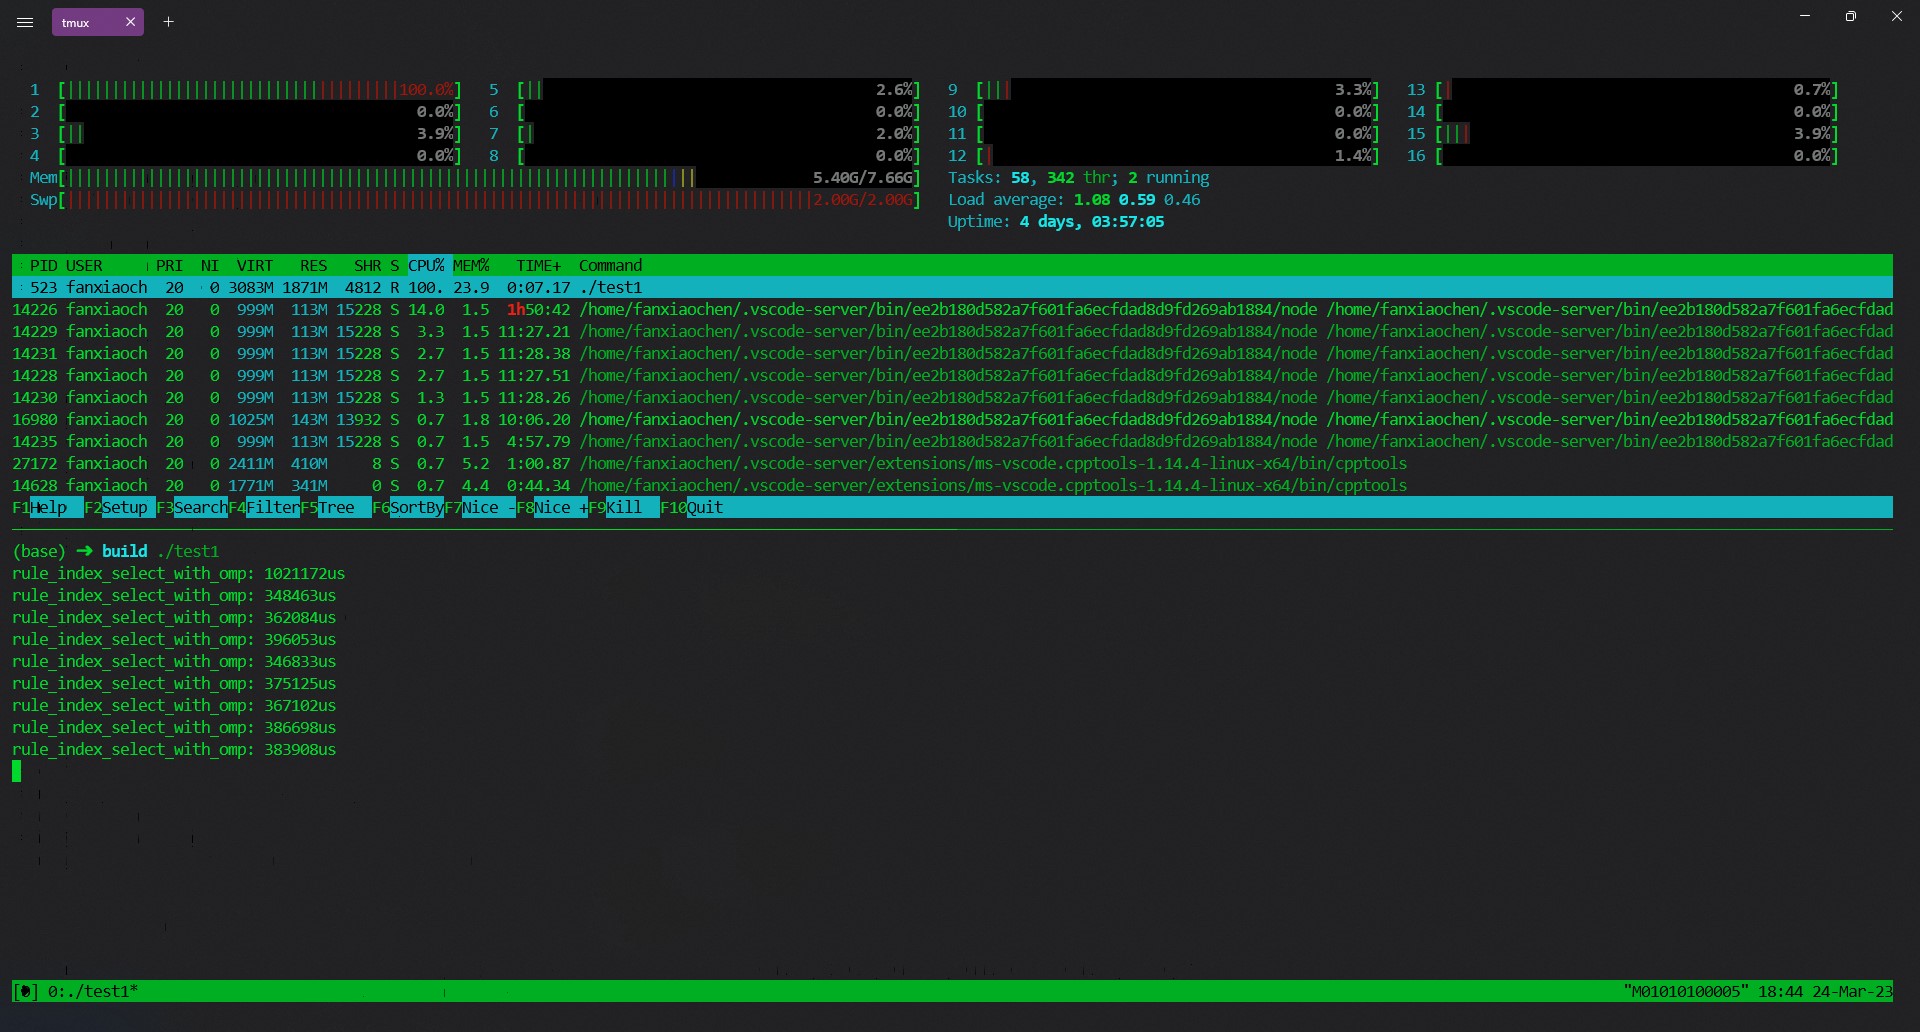Filter processes using F4Filter
The height and width of the screenshot is (1032, 1920).
coord(265,508)
